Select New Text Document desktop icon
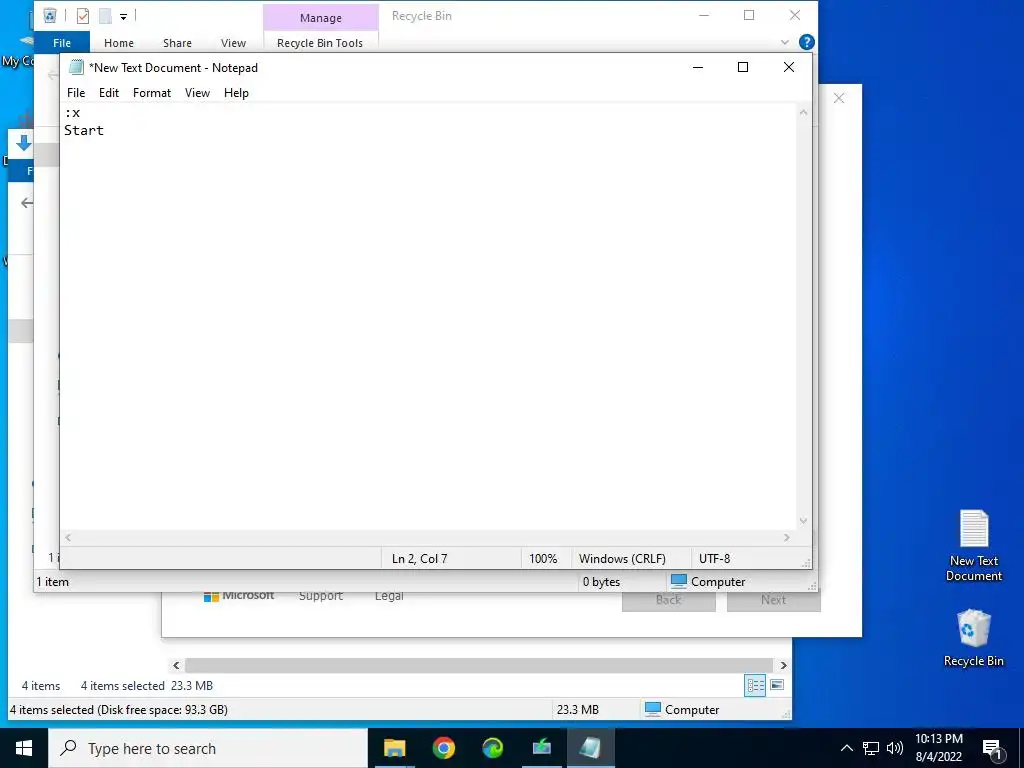Viewport: 1024px width, 768px height. tap(974, 546)
